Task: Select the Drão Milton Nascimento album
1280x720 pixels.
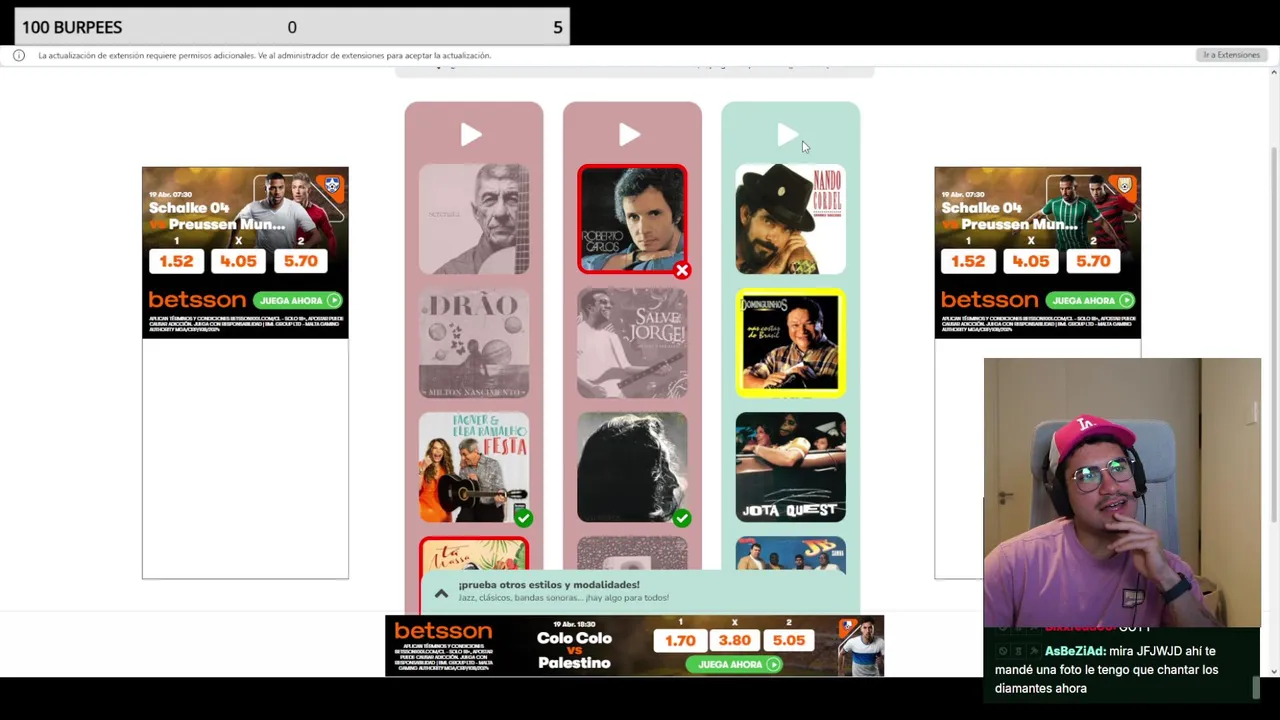Action: point(474,343)
